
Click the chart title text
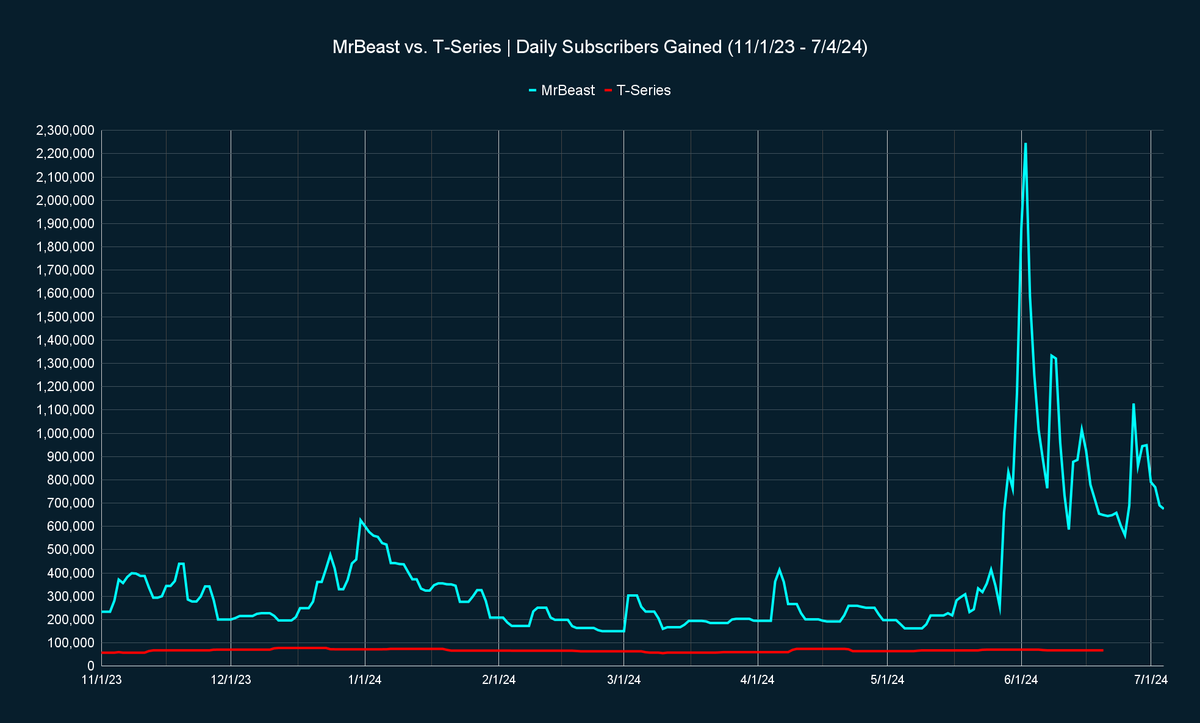click(599, 48)
